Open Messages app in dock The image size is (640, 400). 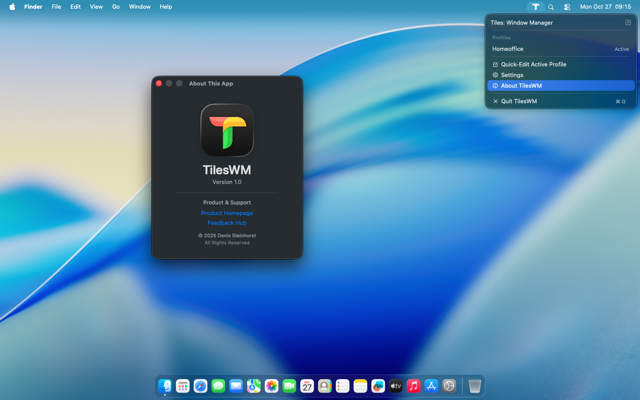[x=218, y=386]
